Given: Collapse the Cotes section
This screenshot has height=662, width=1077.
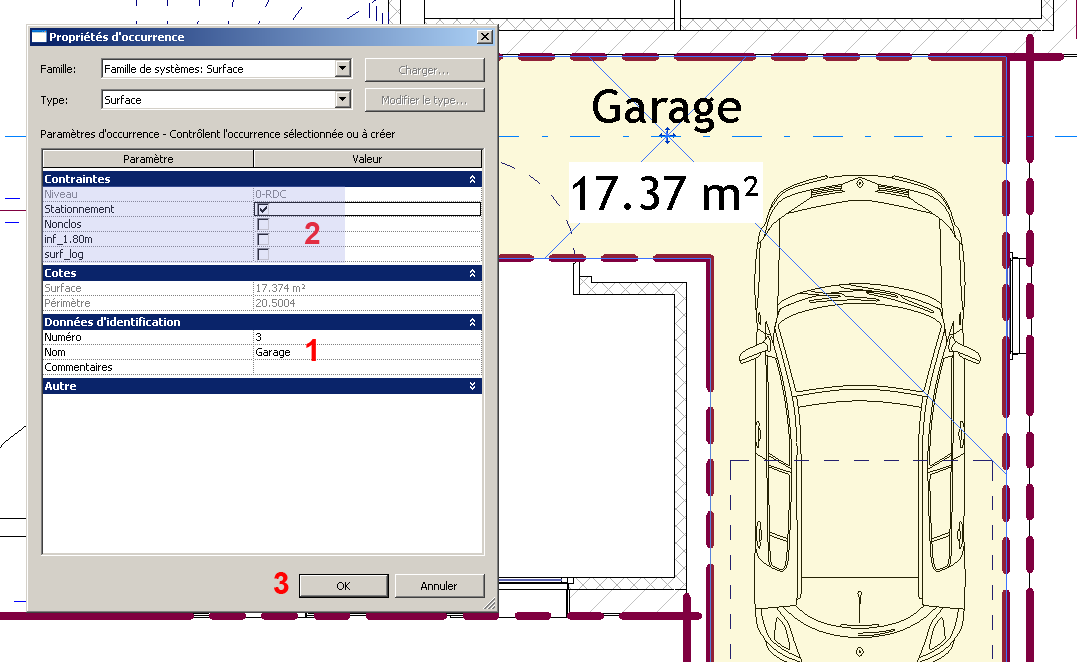Looking at the screenshot, I should 472,273.
